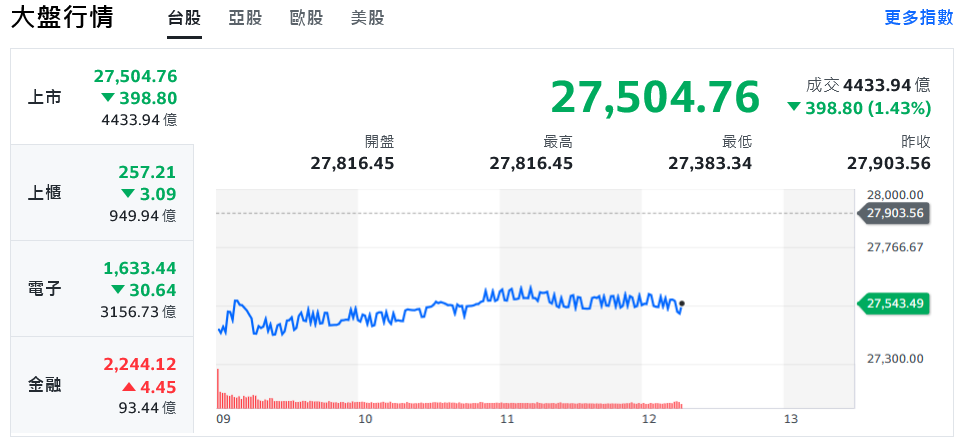Select the 上市 index row
957x437 pixels.
[102, 97]
